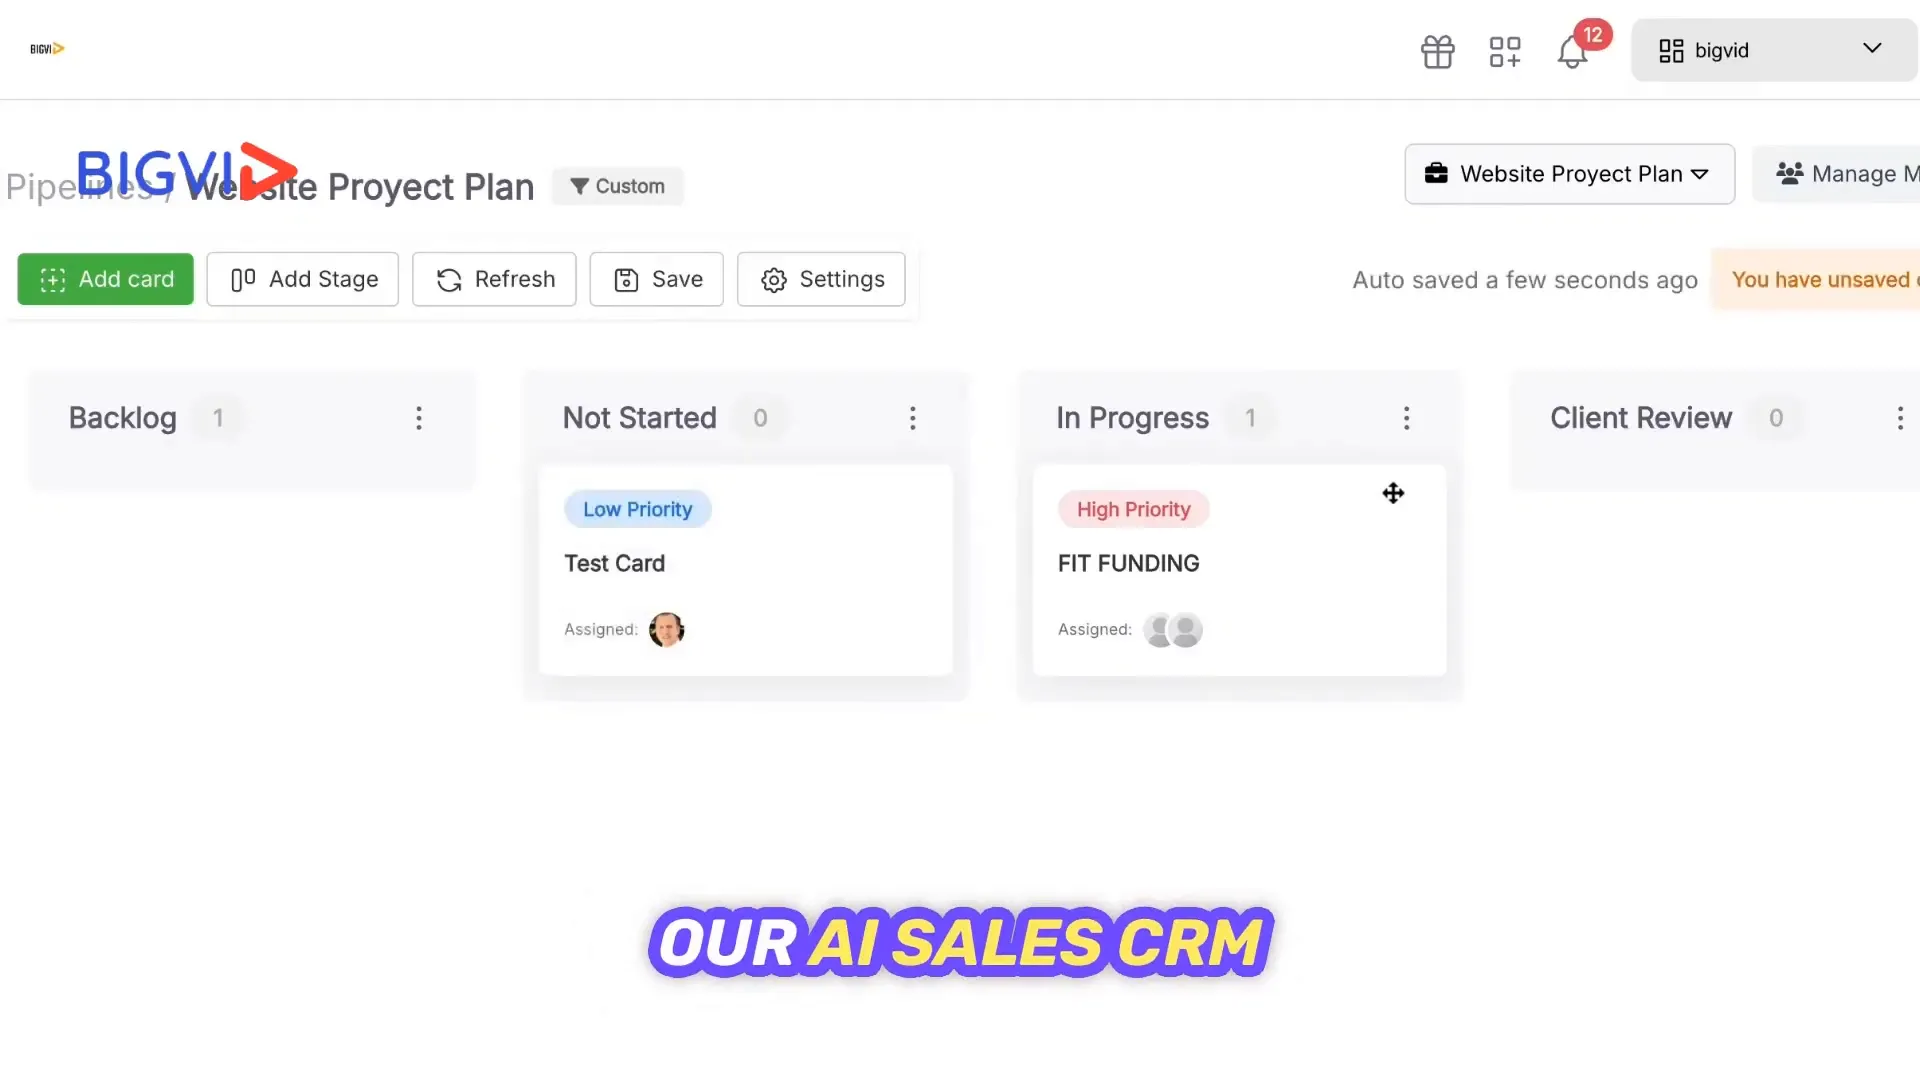Viewport: 1920px width, 1080px height.
Task: Toggle Low Priority label on Test Card
Action: click(x=638, y=509)
